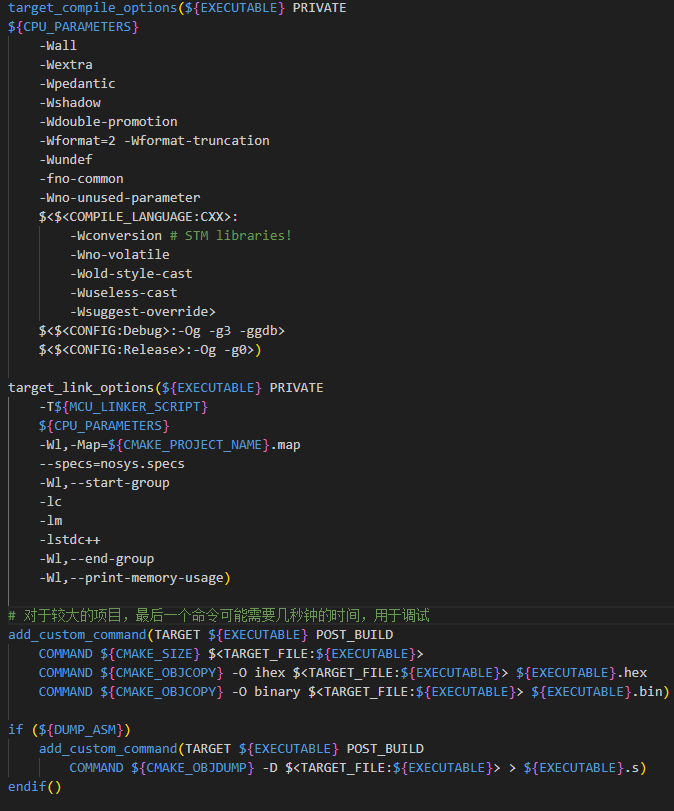Click the CONFIG:Release generator expression line
The width and height of the screenshot is (674, 811).
150,350
